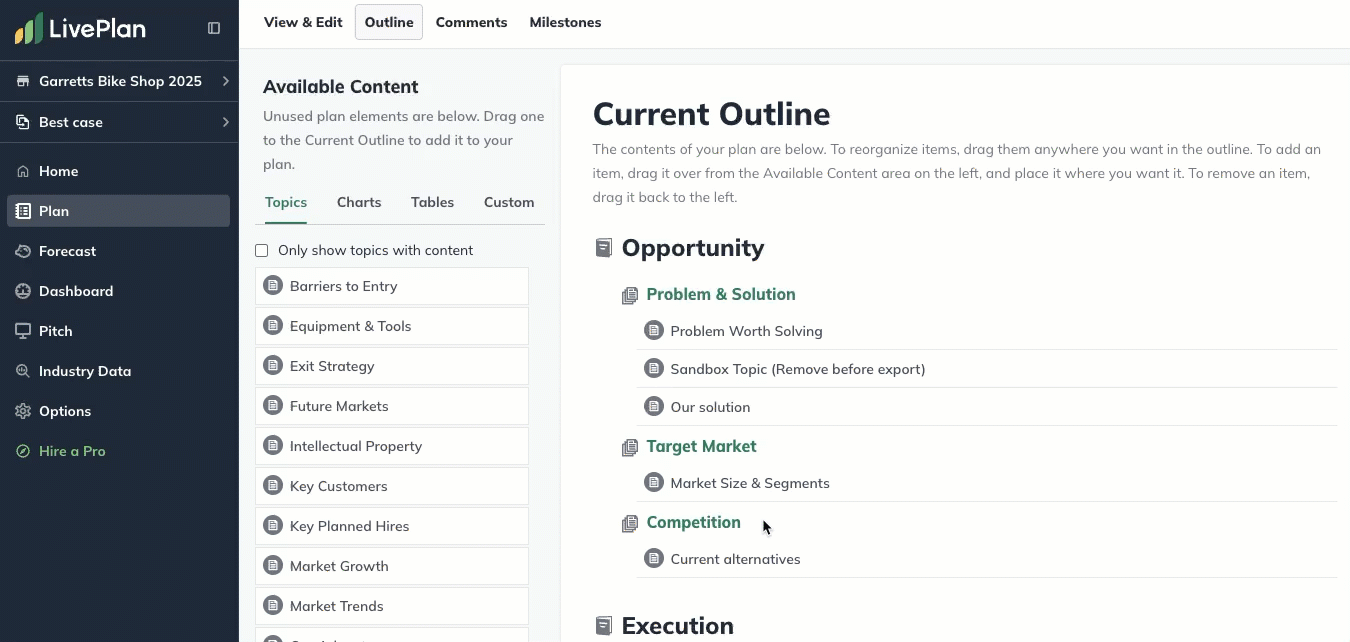This screenshot has width=1350, height=642.
Task: Open the Target Market section link
Action: 701,446
